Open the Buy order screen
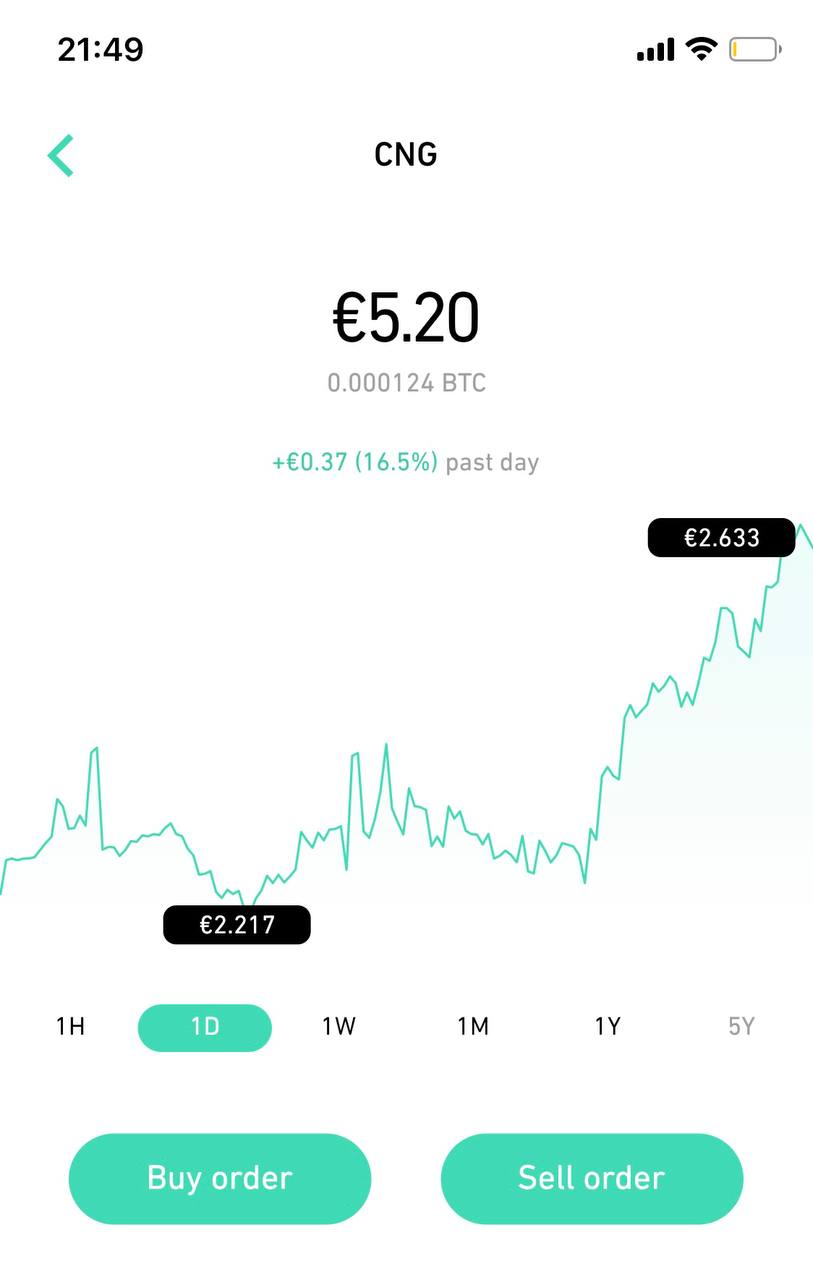This screenshot has width=813, height=1280. pos(220,1178)
